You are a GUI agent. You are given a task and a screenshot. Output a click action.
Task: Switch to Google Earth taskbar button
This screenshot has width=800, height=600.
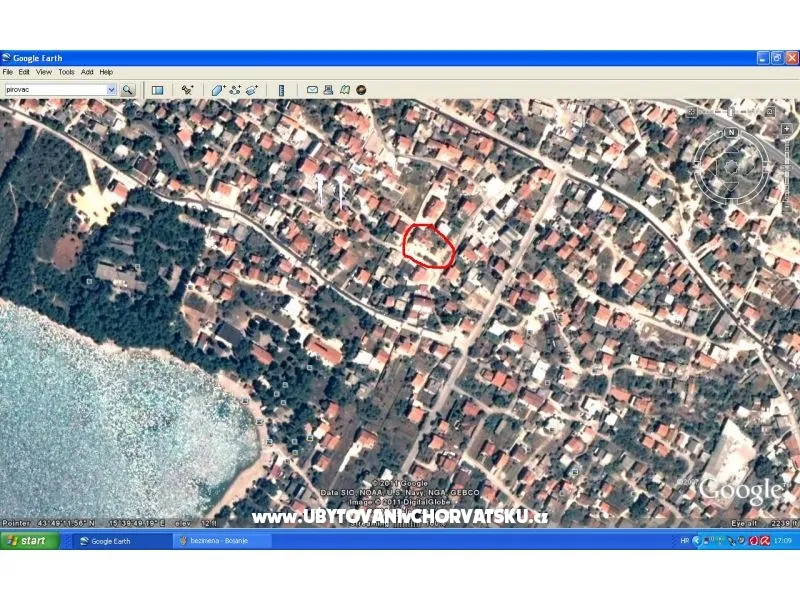122,541
